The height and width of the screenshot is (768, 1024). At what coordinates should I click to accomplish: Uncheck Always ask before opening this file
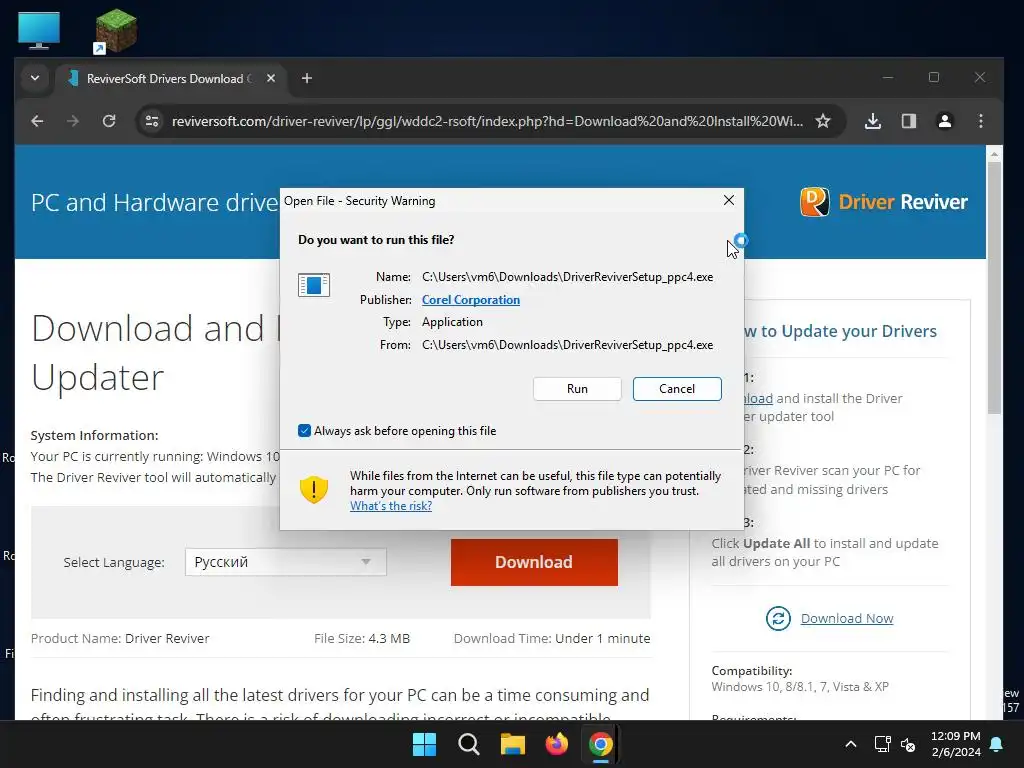click(304, 431)
